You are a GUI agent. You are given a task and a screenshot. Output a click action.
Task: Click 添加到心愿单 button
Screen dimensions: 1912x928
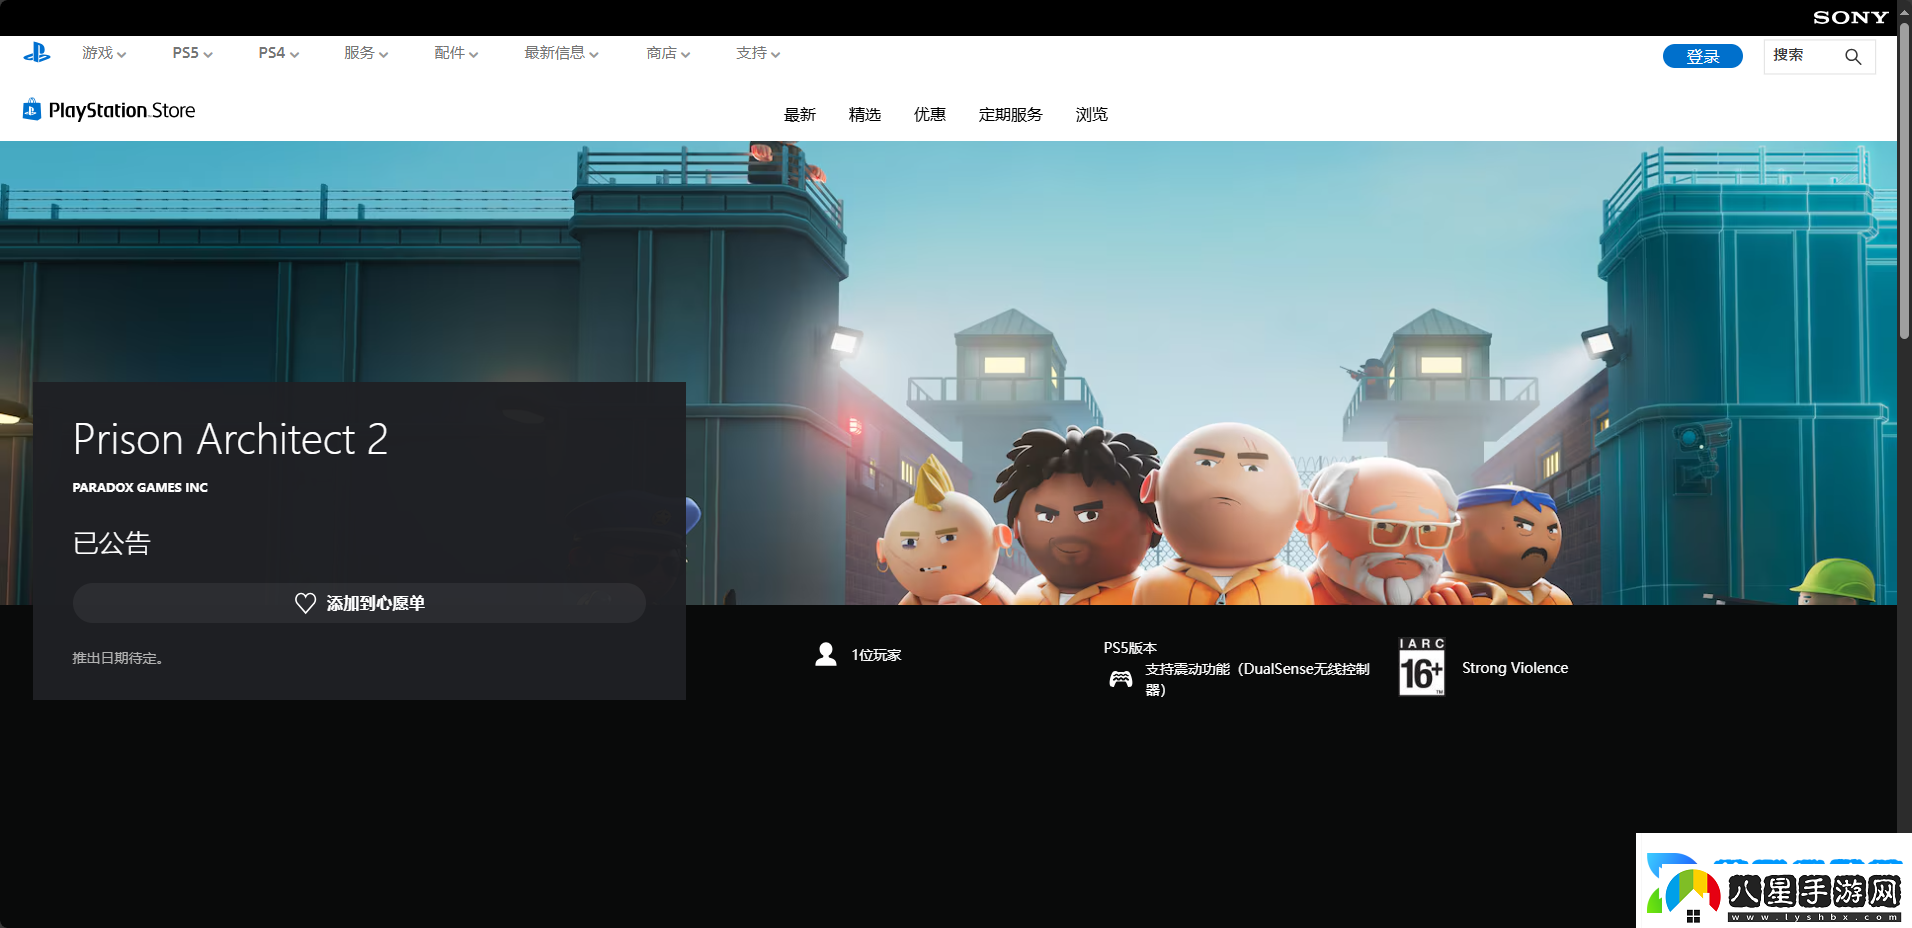click(359, 603)
